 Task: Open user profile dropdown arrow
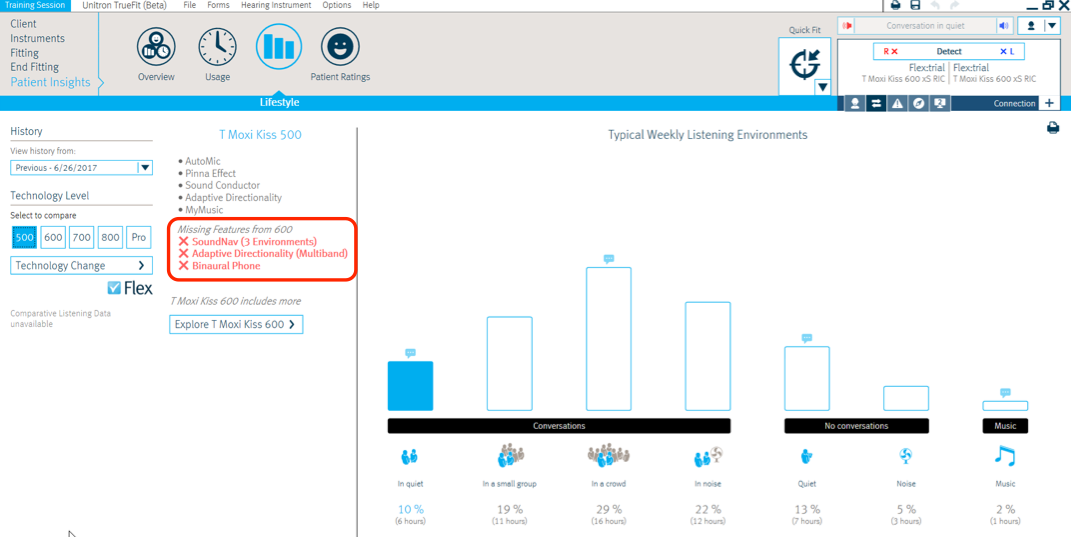point(1051,26)
